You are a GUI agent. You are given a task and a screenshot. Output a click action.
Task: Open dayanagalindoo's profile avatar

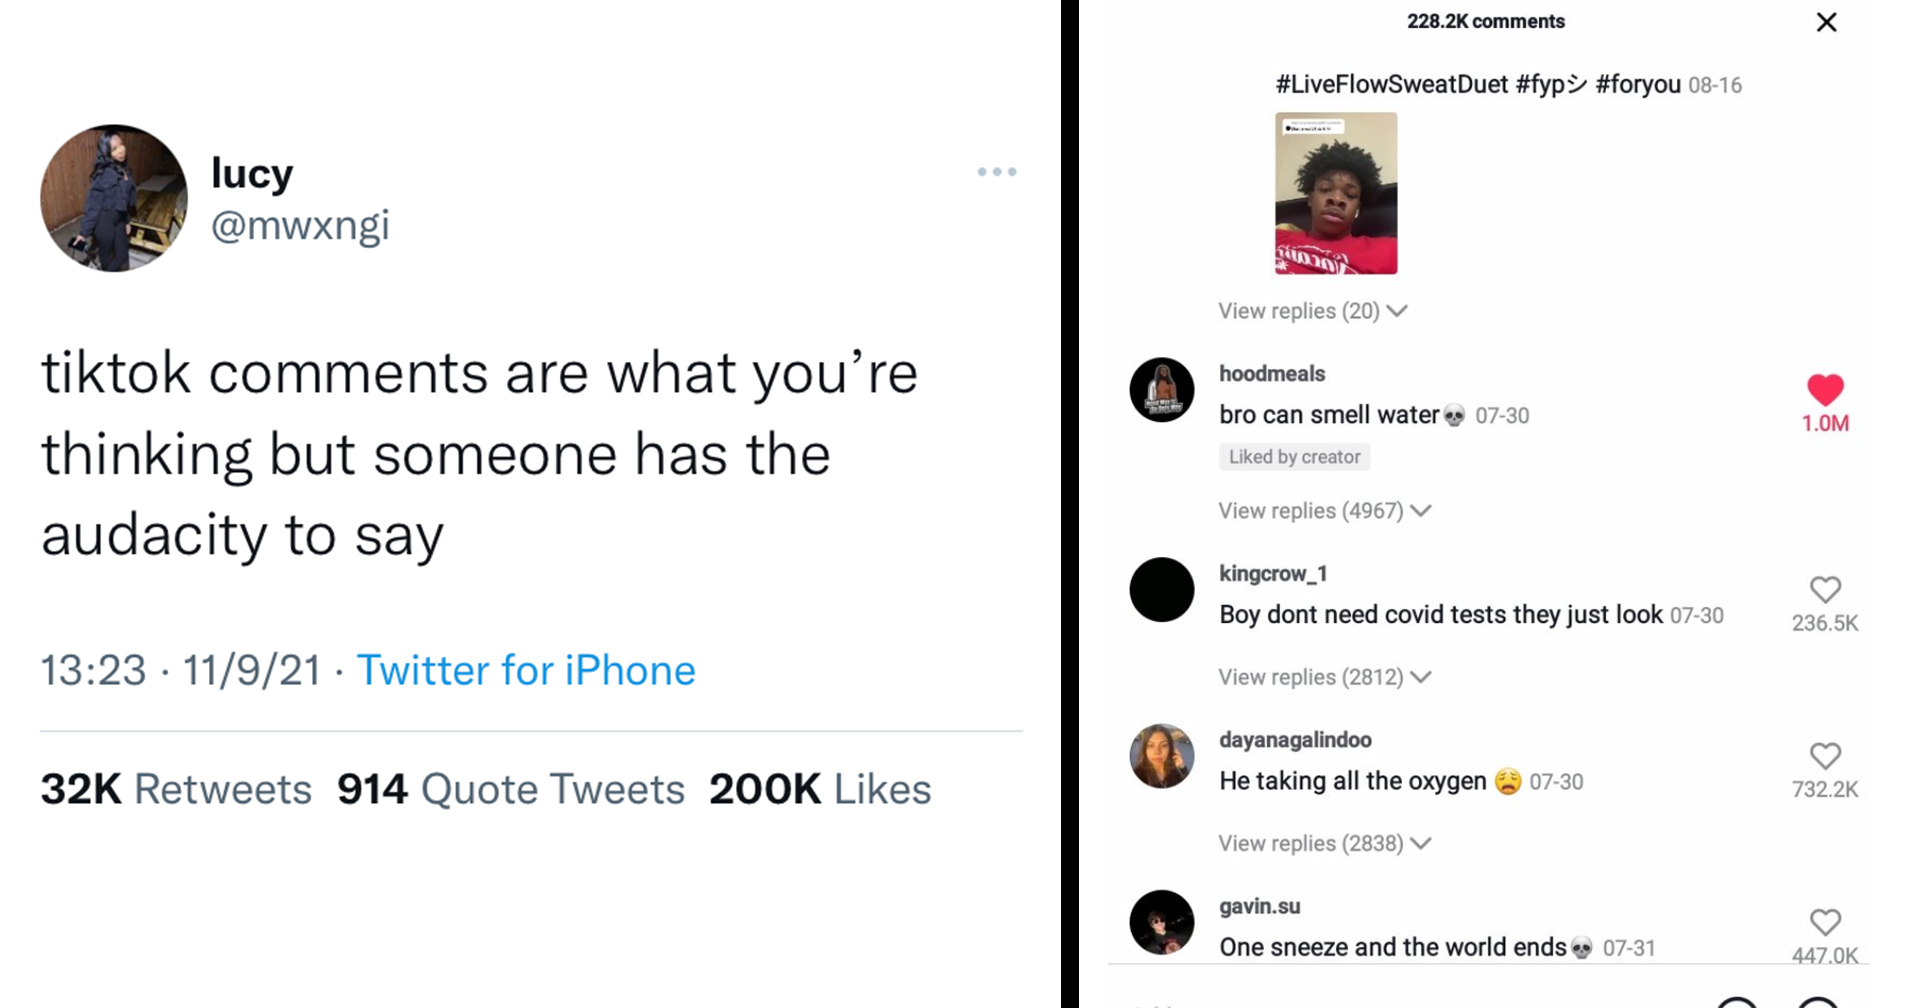click(x=1162, y=756)
